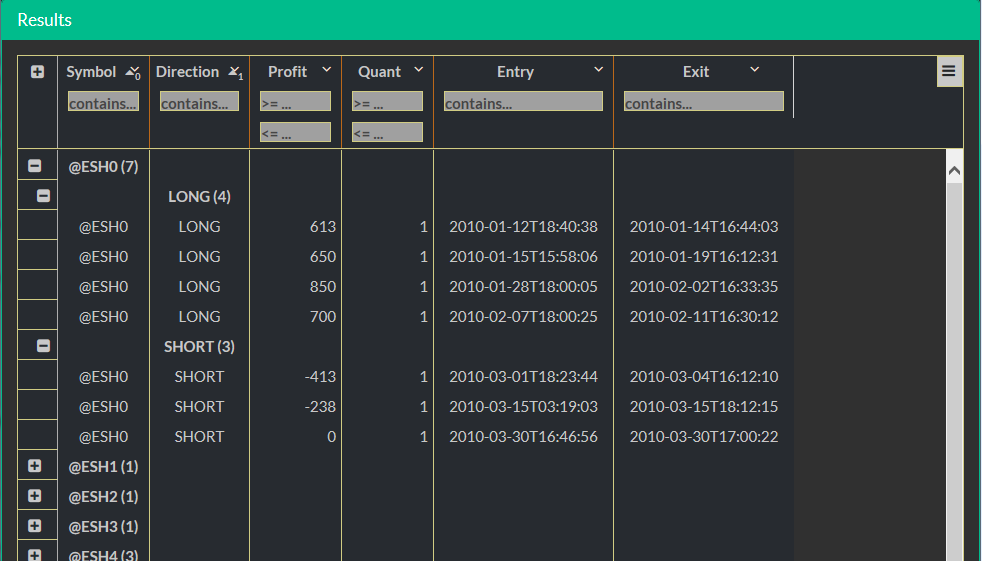
Task: Focus the Quant minimum filter field
Action: coord(387,101)
